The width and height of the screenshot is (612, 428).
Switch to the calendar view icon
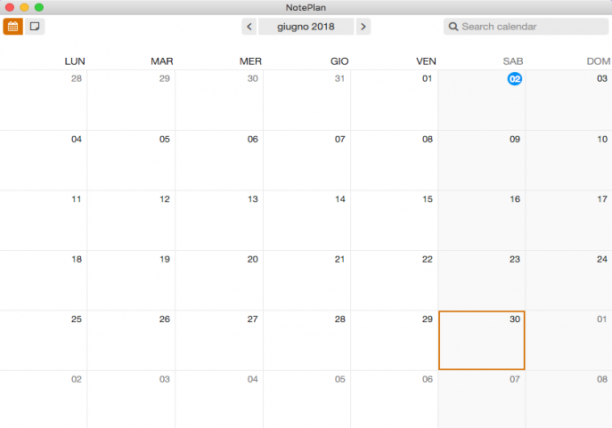point(13,27)
